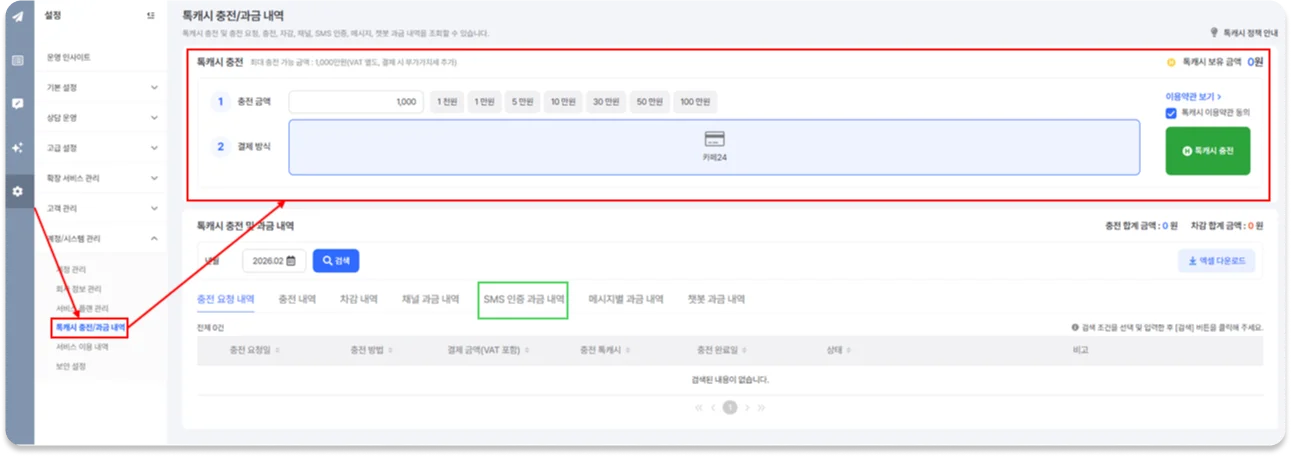Viewport: 1291px width, 456px height.
Task: Click the green 톡캐시 충전 button
Action: coord(1207,151)
